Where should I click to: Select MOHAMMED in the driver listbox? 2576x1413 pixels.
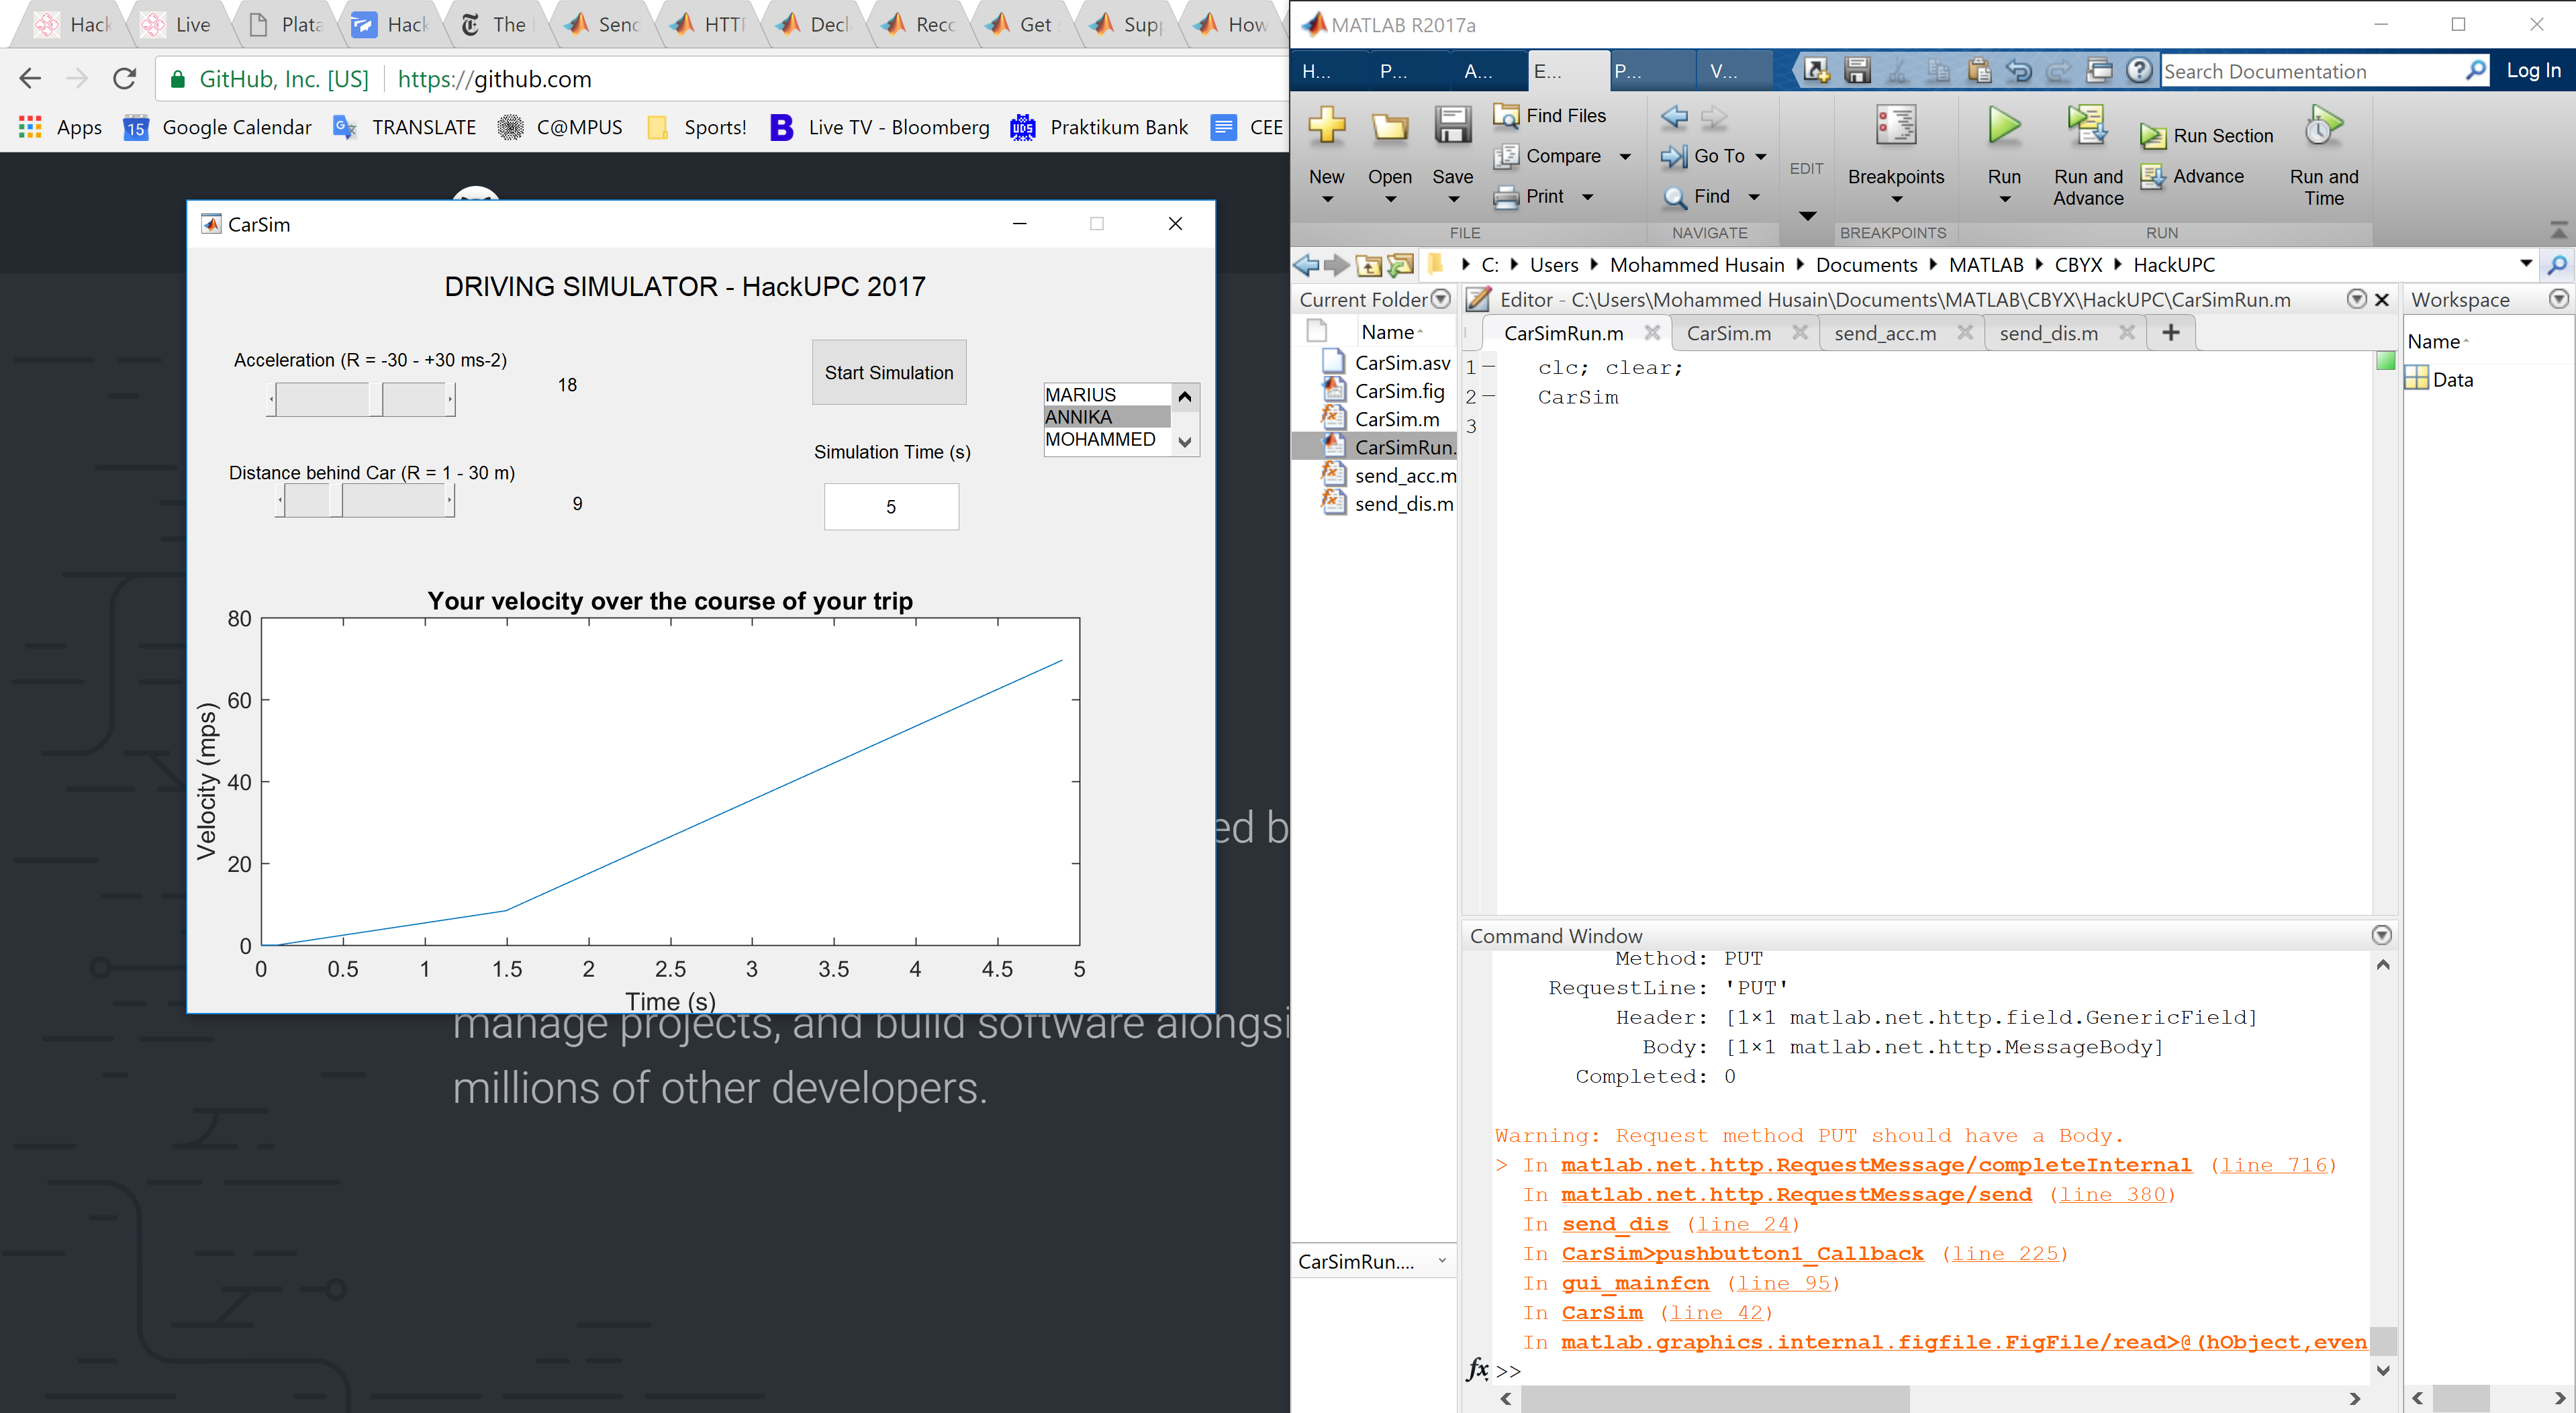pyautogui.click(x=1100, y=440)
